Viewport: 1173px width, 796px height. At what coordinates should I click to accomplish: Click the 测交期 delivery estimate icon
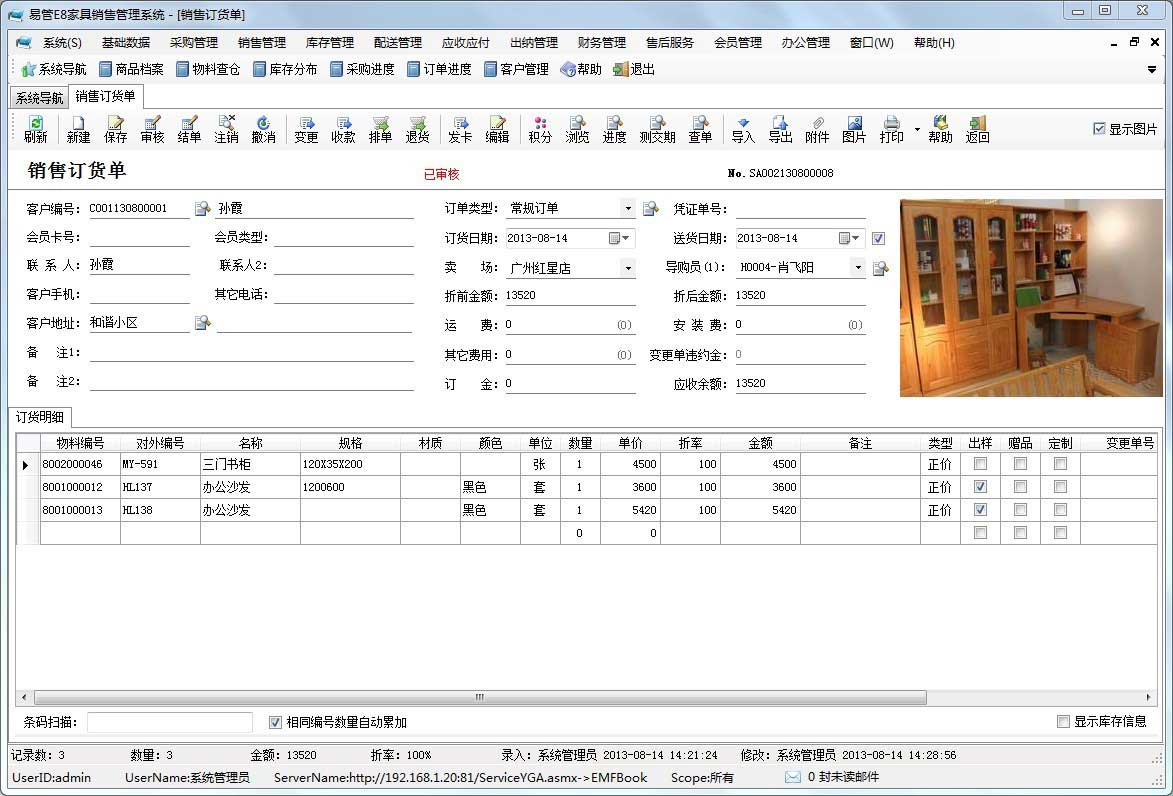[x=658, y=129]
